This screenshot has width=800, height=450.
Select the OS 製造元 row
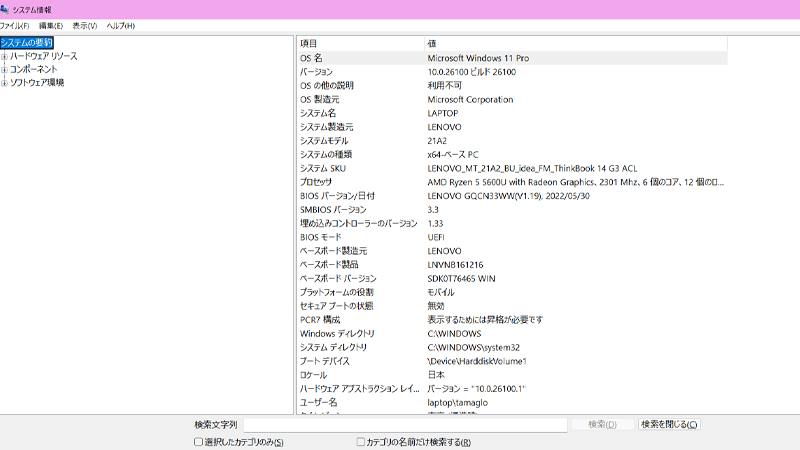[x=512, y=99]
